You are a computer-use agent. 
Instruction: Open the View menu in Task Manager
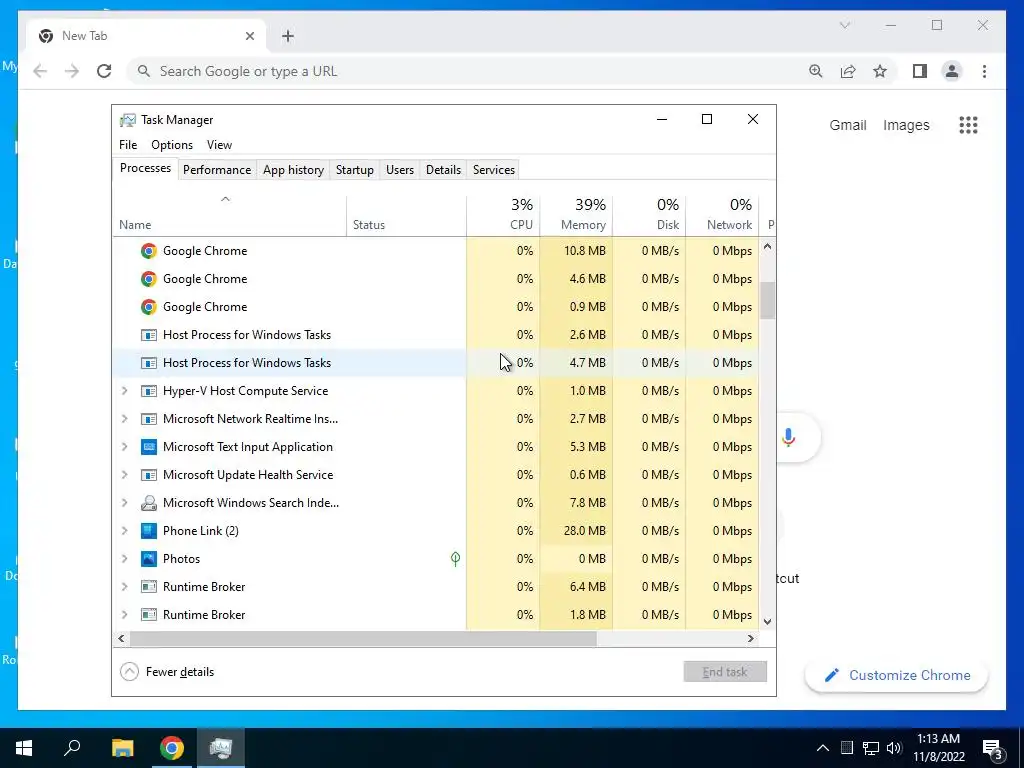(219, 145)
